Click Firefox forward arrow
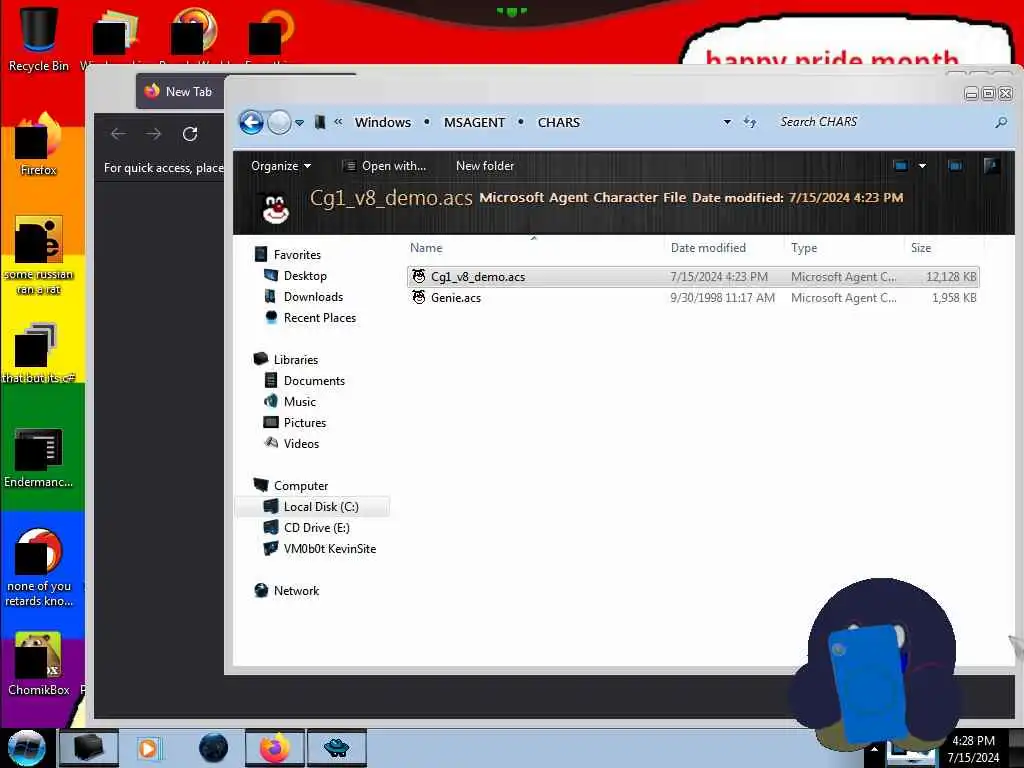The image size is (1024, 768). pos(153,134)
